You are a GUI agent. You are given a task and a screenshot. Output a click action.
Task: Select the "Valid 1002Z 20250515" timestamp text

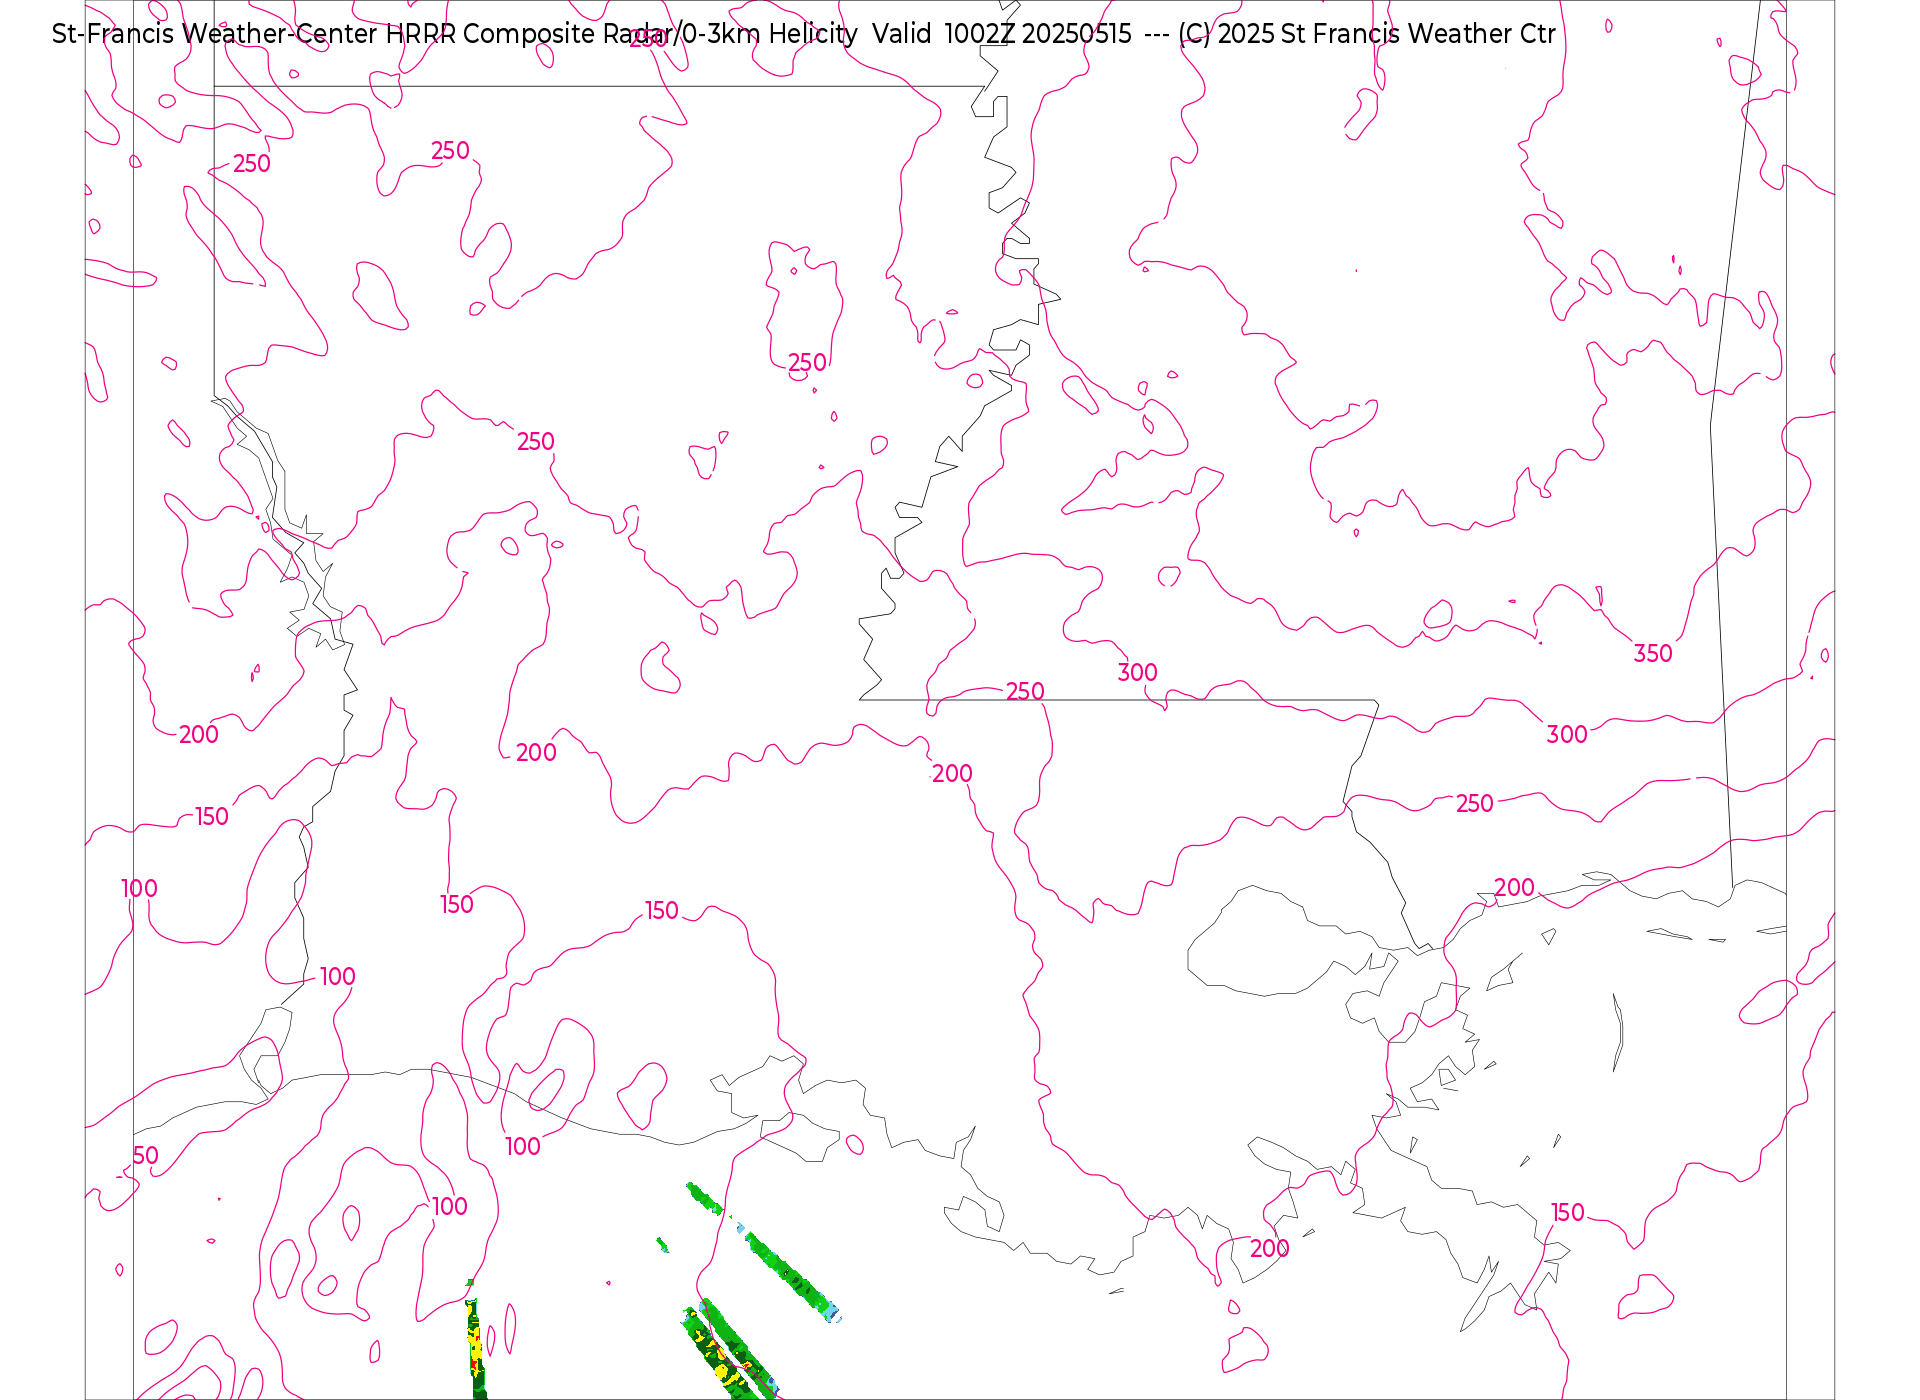1002,34
